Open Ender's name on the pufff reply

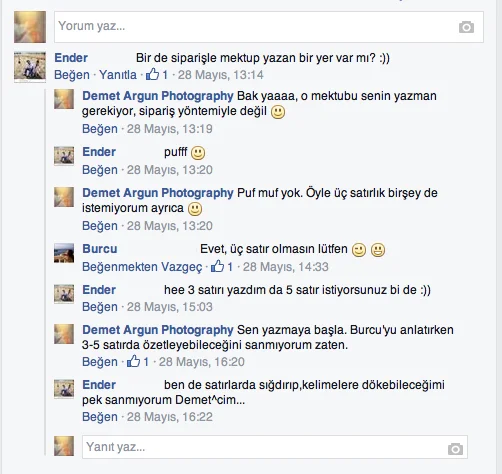pos(99,152)
